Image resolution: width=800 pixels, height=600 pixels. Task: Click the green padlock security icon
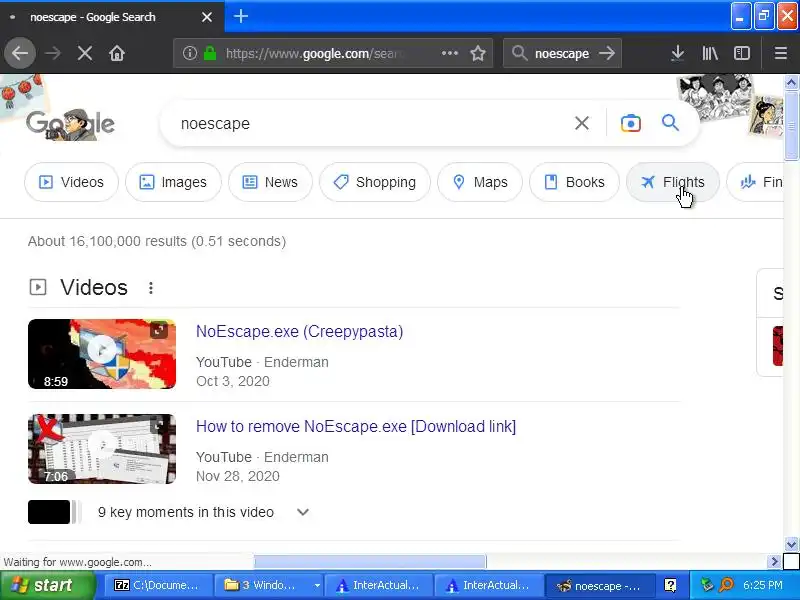[x=210, y=53]
